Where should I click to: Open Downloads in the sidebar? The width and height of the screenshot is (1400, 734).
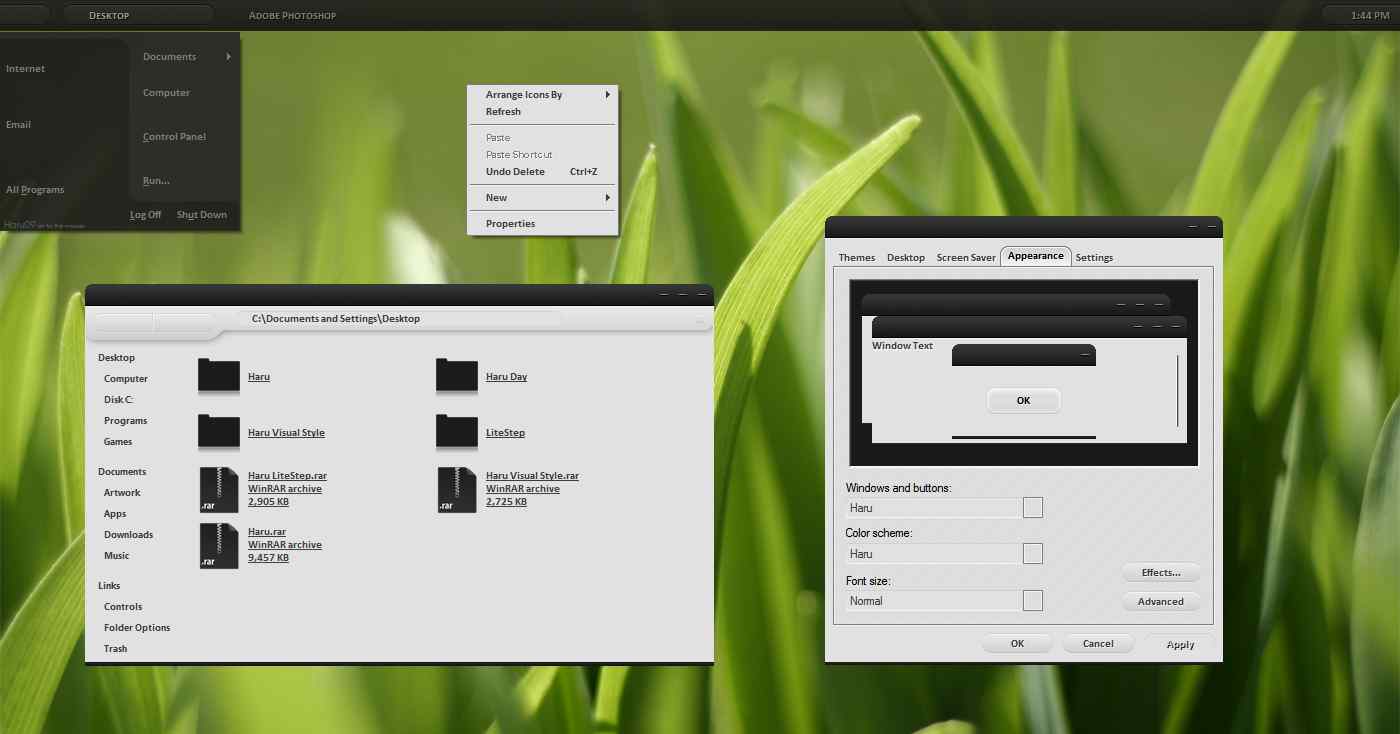(129, 535)
